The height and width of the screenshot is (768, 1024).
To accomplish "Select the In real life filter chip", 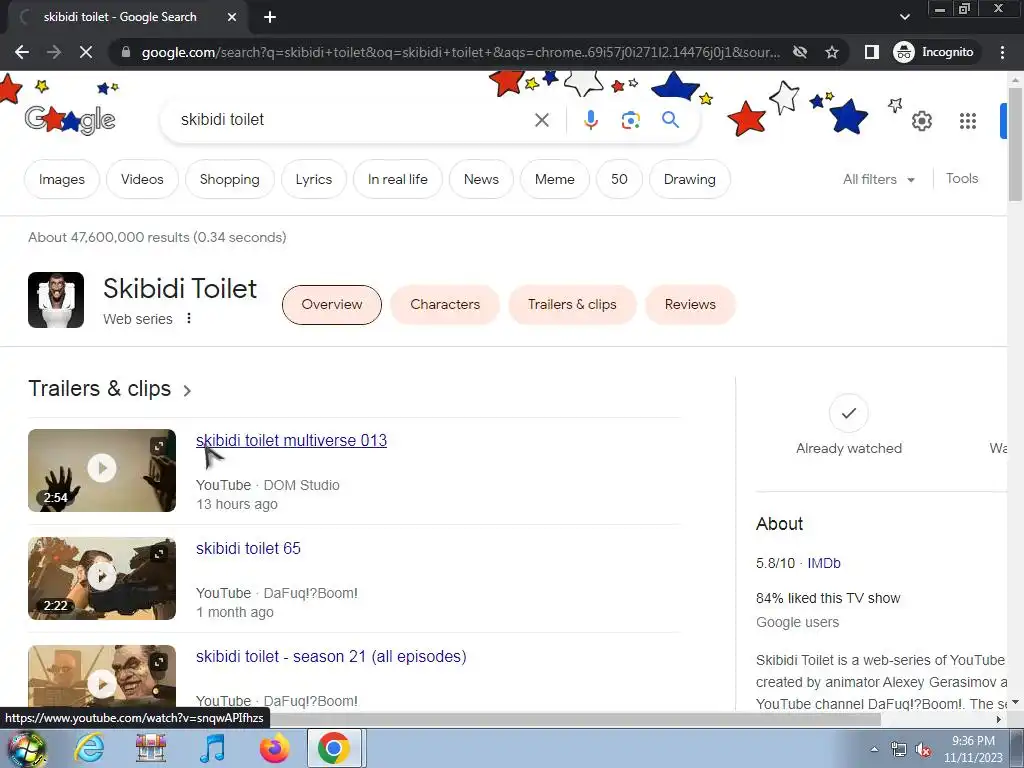I will 398,179.
